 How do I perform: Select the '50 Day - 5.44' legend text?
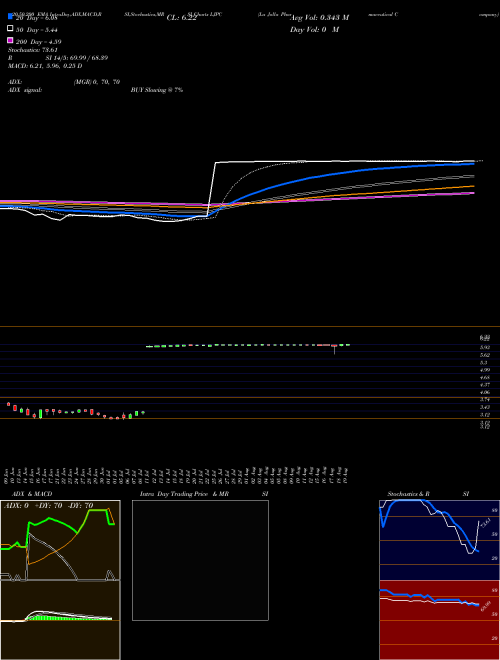click(36, 30)
